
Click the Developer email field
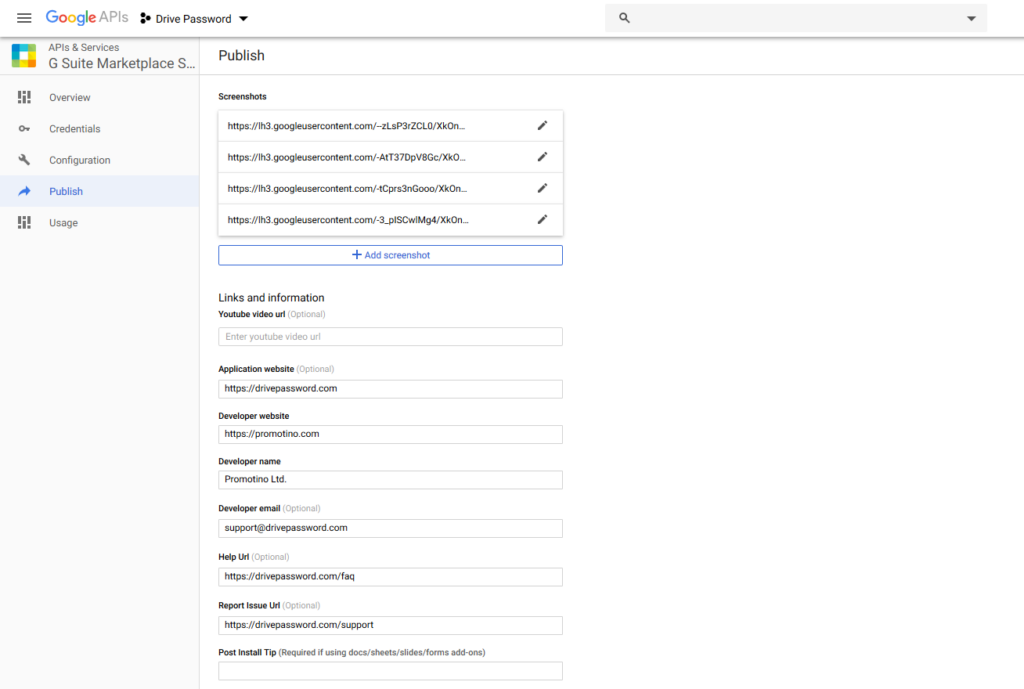[391, 528]
